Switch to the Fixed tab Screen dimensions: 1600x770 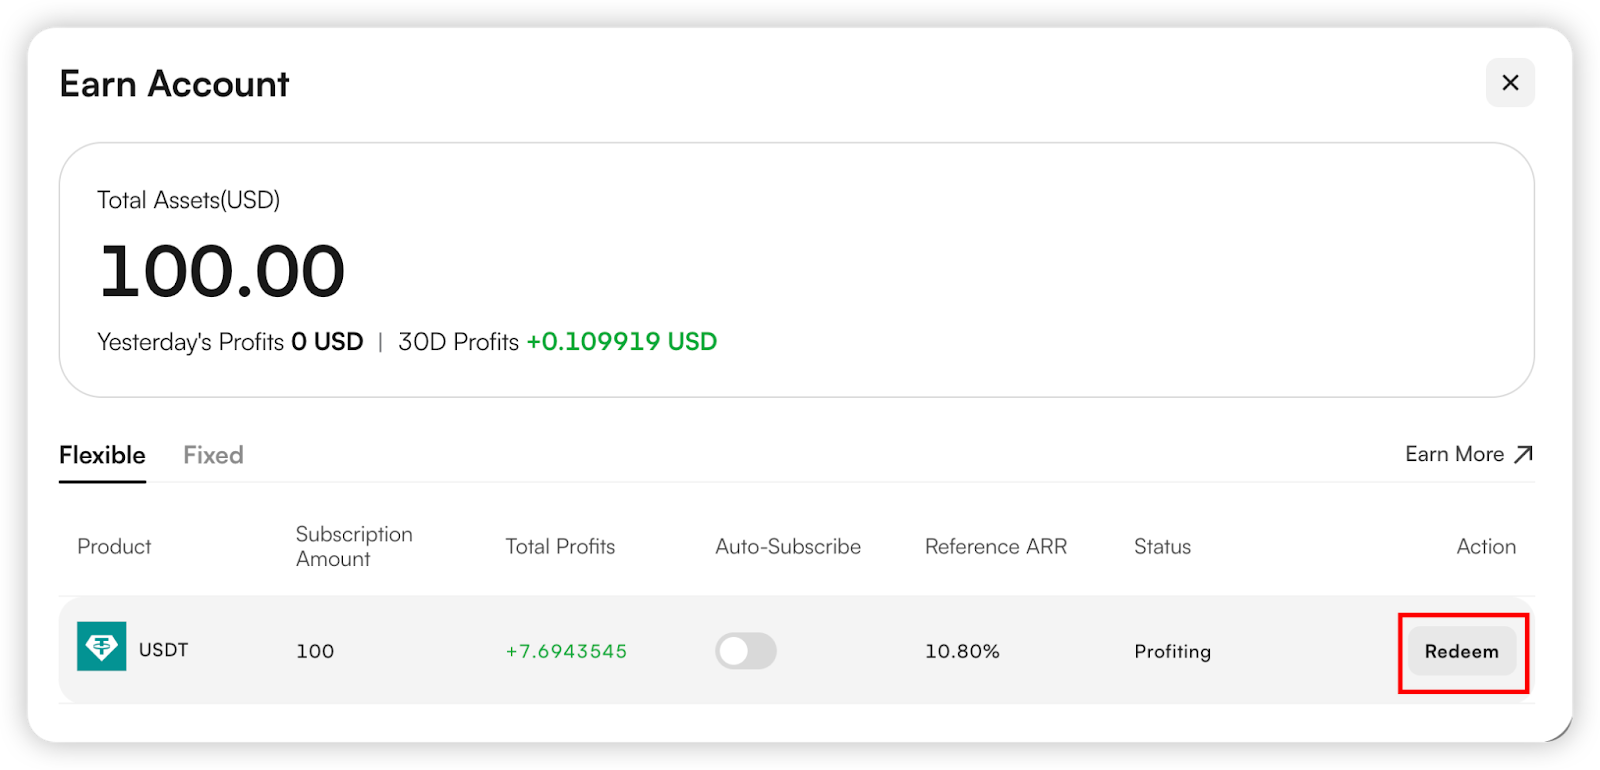[213, 455]
